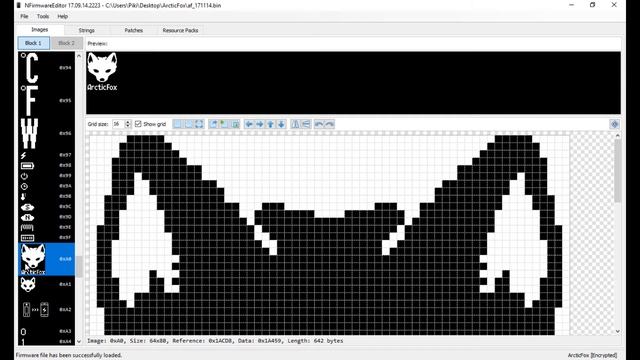Select the image labeled 0x9F
This screenshot has height=360, width=640.
(47, 238)
